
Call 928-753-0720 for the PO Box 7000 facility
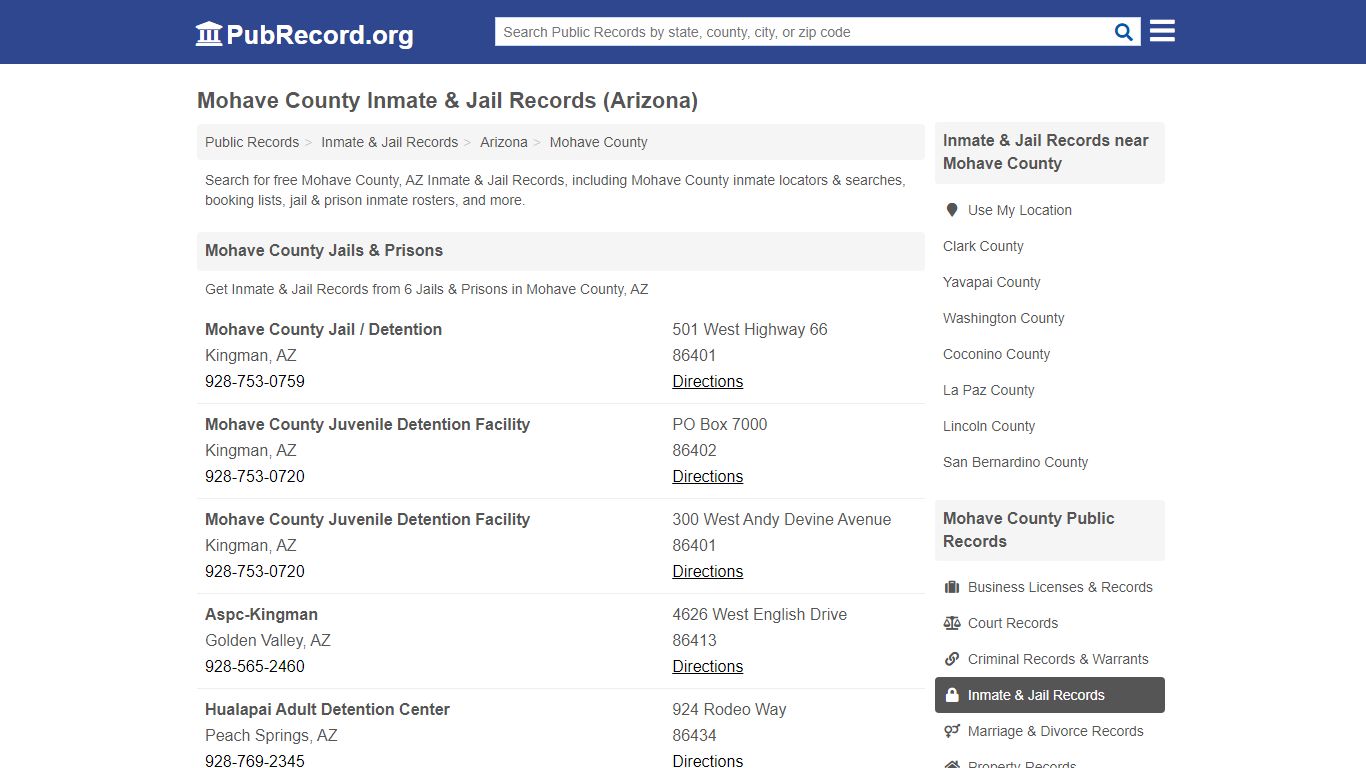pyautogui.click(x=255, y=476)
